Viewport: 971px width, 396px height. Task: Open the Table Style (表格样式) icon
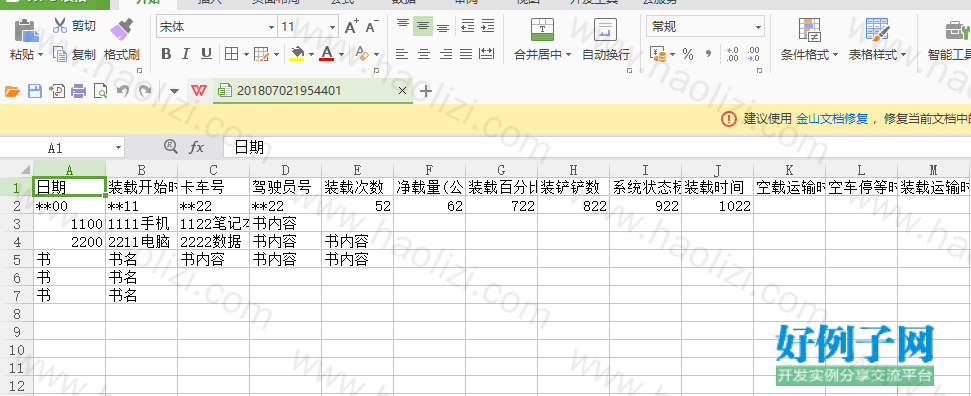(877, 29)
